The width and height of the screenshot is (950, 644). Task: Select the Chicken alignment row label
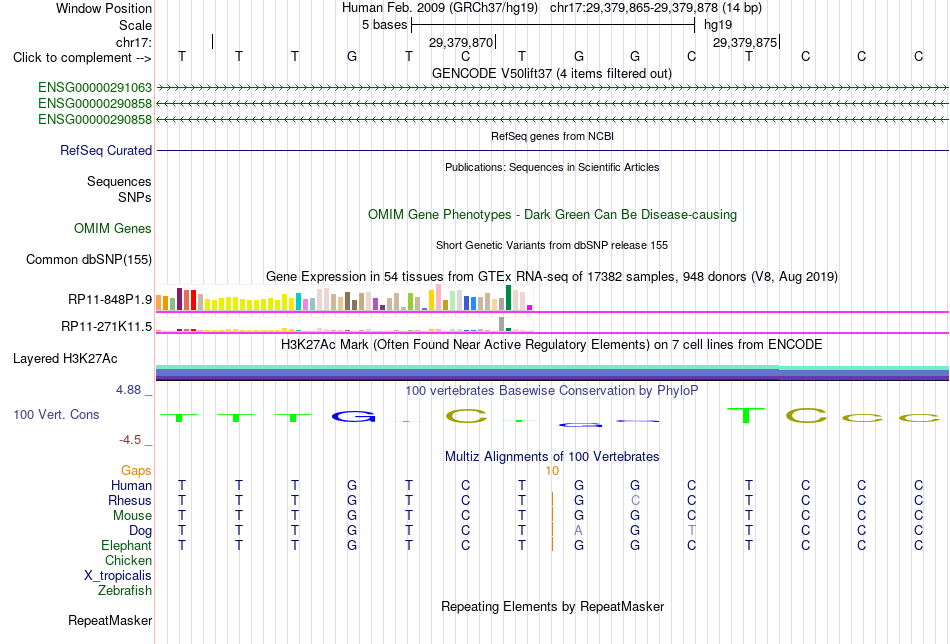(x=128, y=560)
